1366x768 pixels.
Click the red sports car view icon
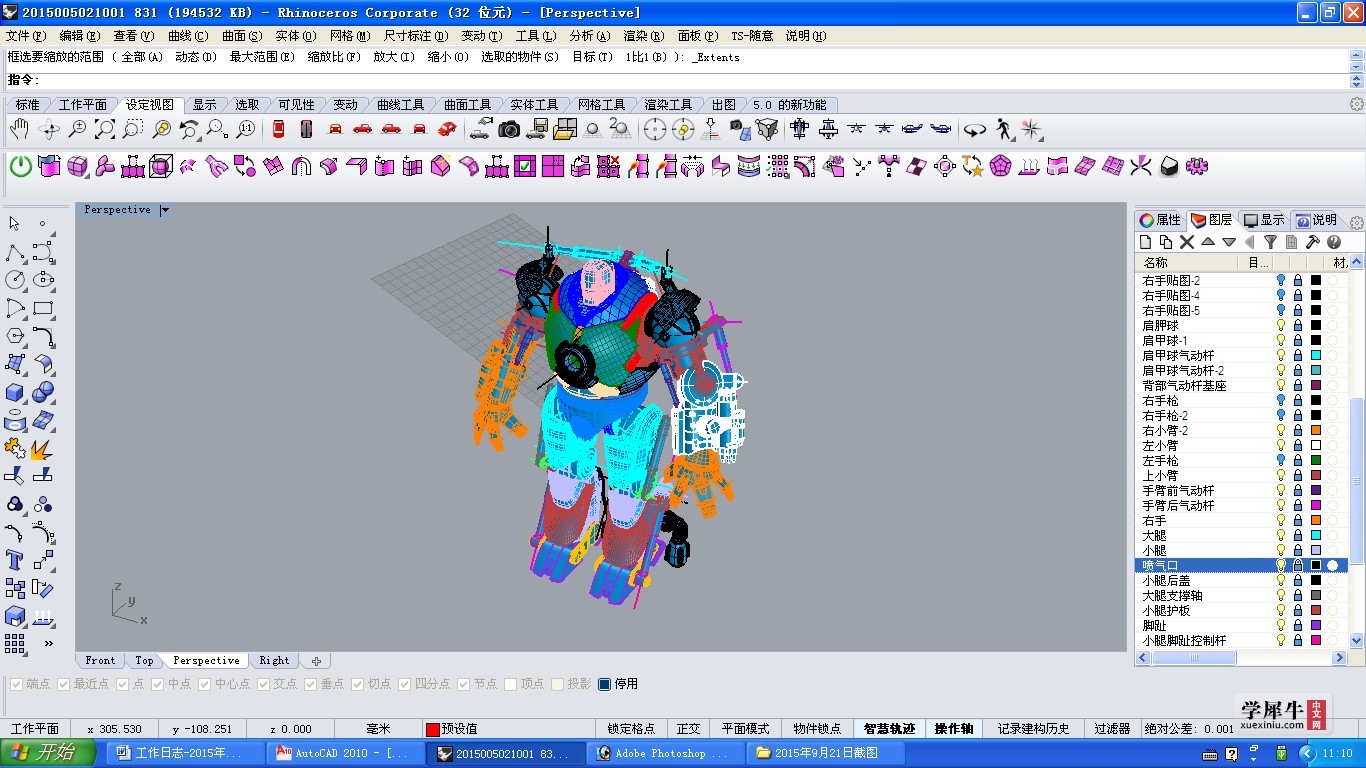coord(447,129)
